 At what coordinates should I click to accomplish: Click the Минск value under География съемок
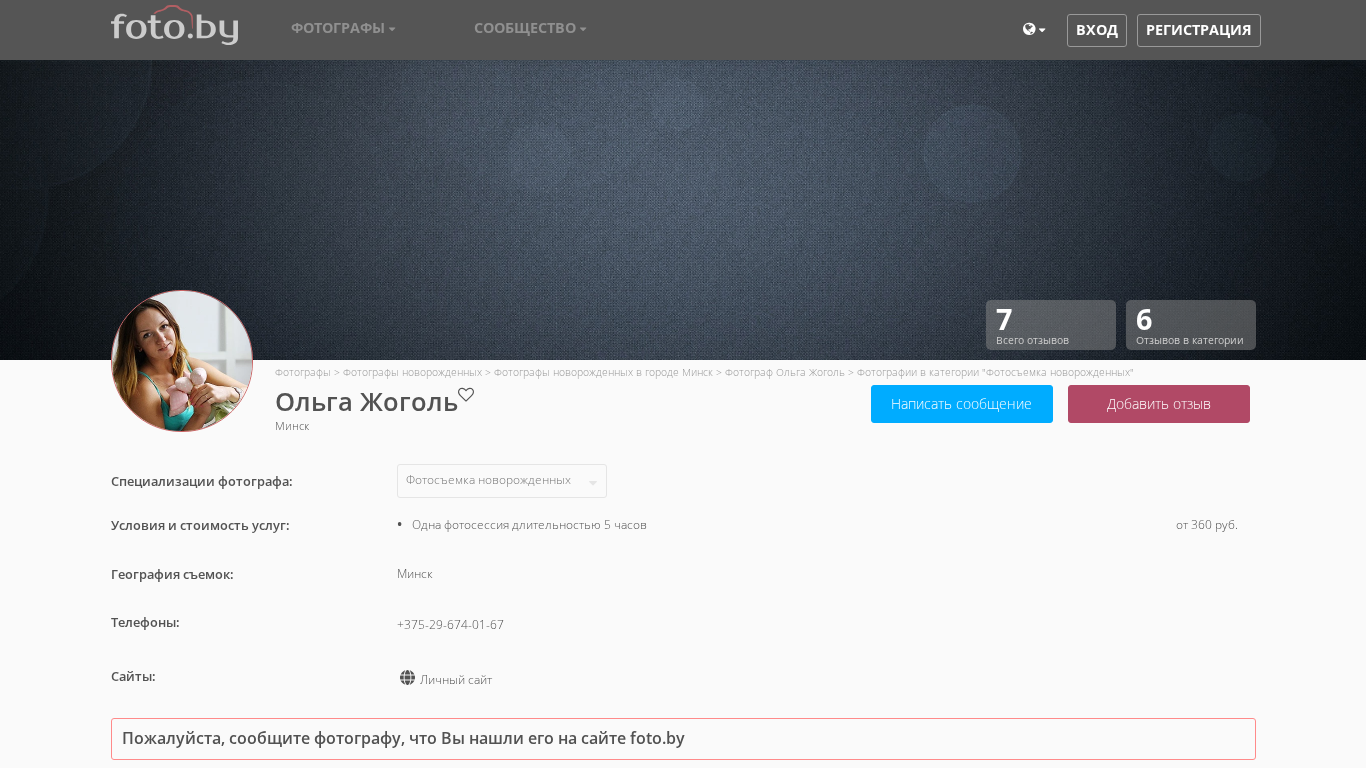coord(414,574)
